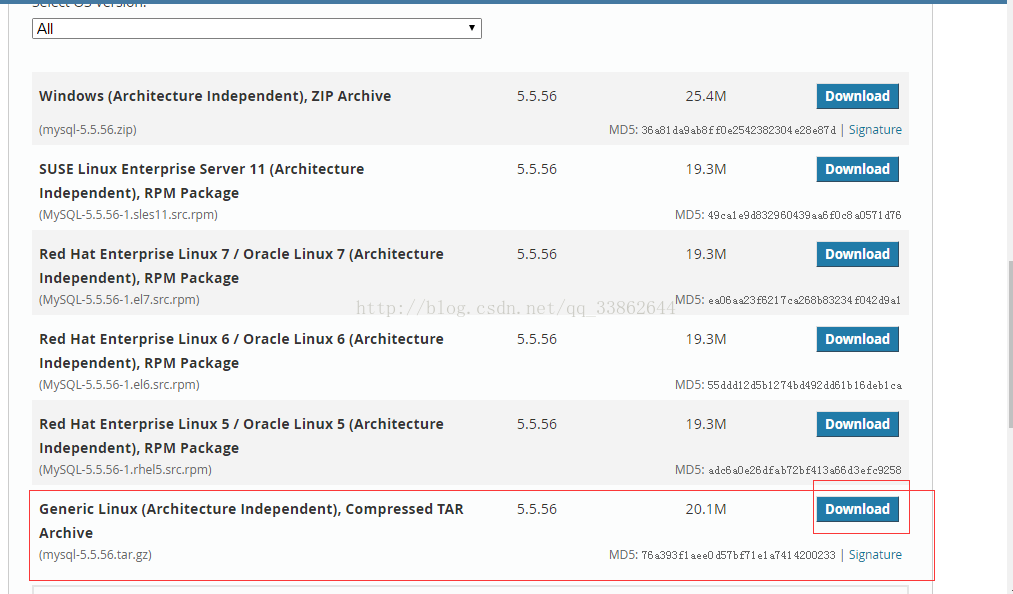Download SUSE Linux Enterprise Server 11 RPM

click(857, 169)
